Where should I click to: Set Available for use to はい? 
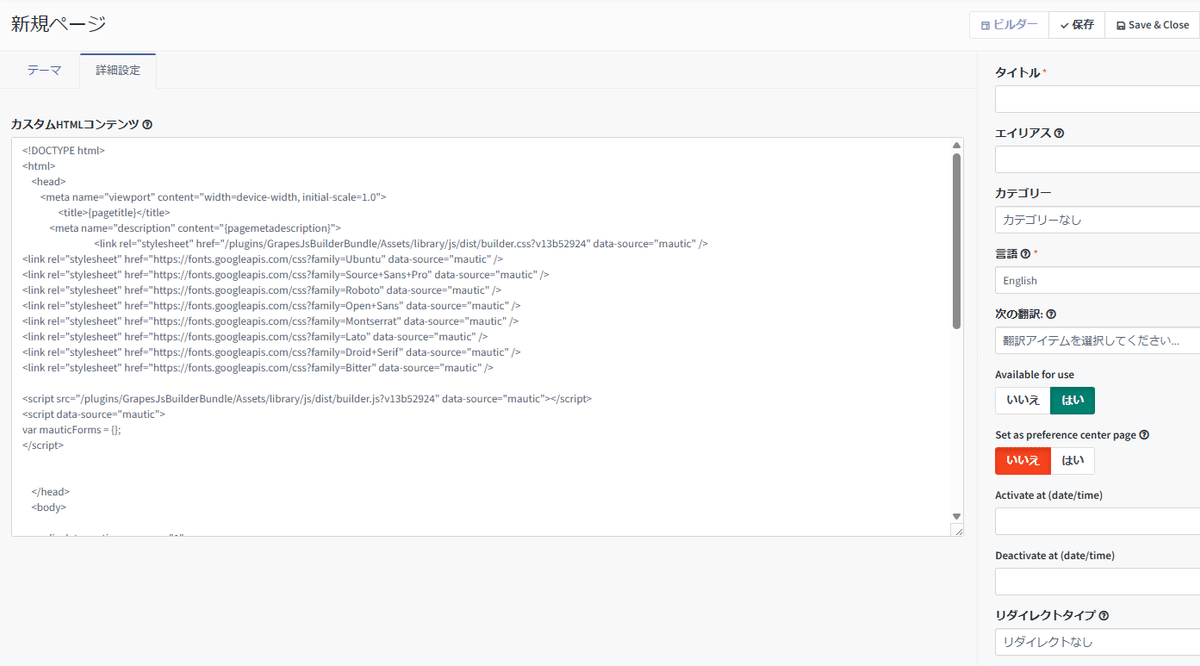(1072, 401)
